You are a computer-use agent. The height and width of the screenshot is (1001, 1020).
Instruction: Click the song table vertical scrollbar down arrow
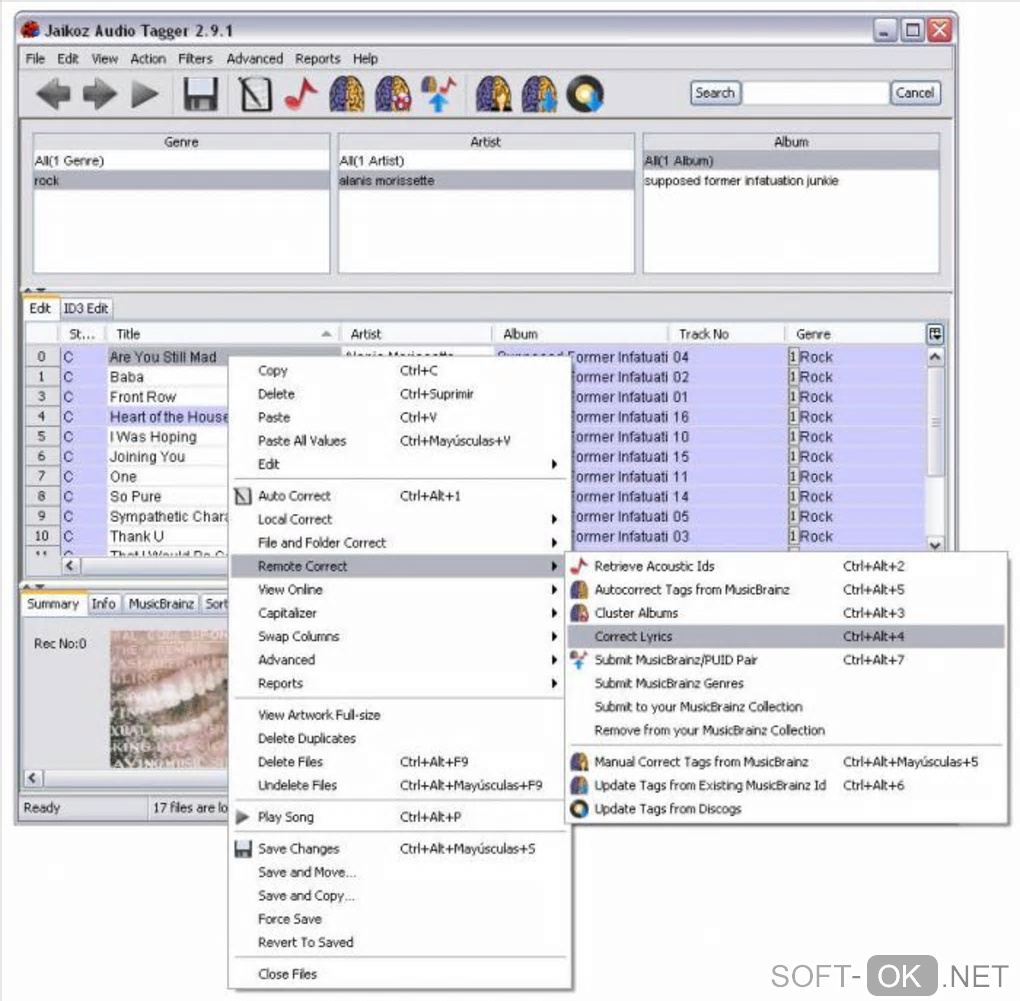click(x=935, y=545)
